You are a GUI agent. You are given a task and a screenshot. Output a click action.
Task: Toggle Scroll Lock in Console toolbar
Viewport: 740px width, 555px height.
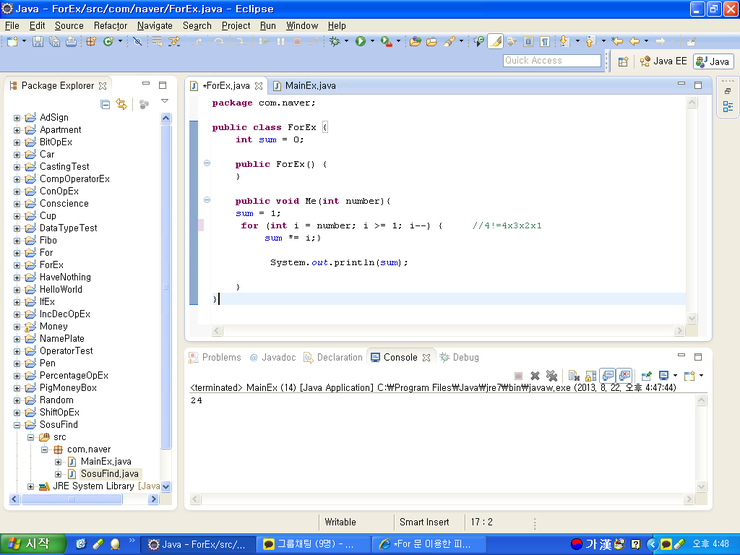(592, 376)
